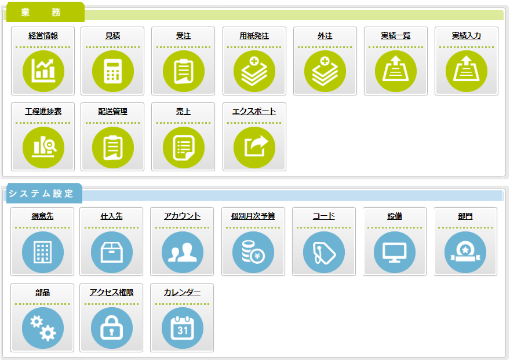Select the 仕入先 box icon
Screen dimensions: 510x361
click(x=112, y=252)
